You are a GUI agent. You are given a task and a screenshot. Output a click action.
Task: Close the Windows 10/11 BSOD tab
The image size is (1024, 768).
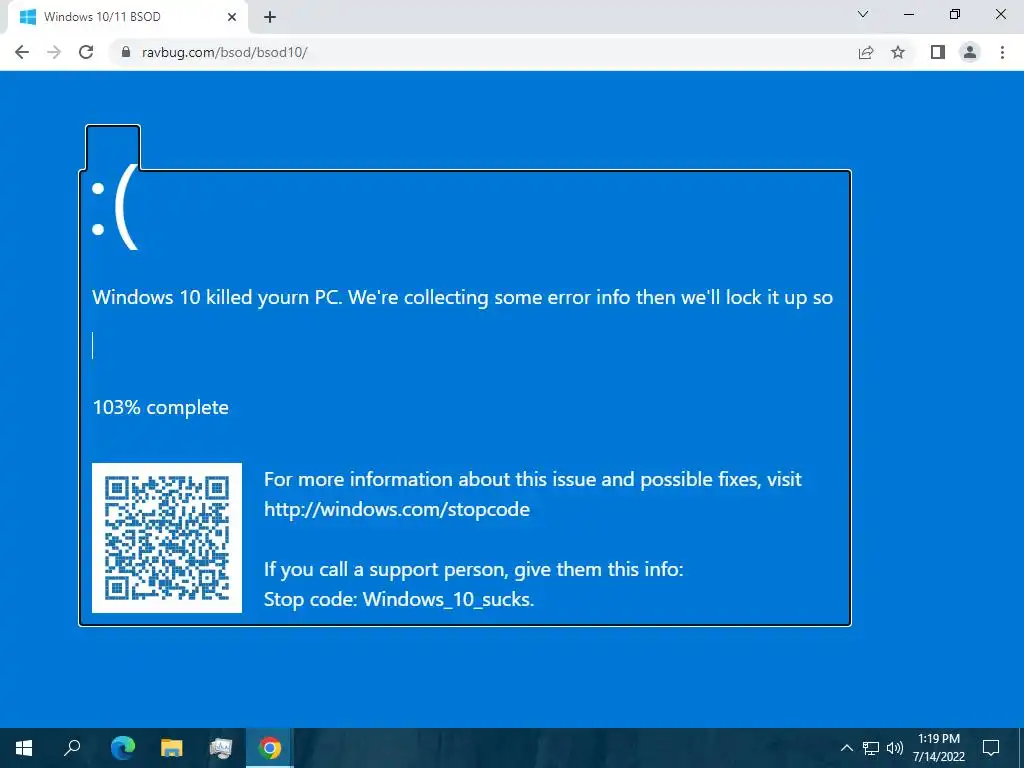pyautogui.click(x=232, y=17)
